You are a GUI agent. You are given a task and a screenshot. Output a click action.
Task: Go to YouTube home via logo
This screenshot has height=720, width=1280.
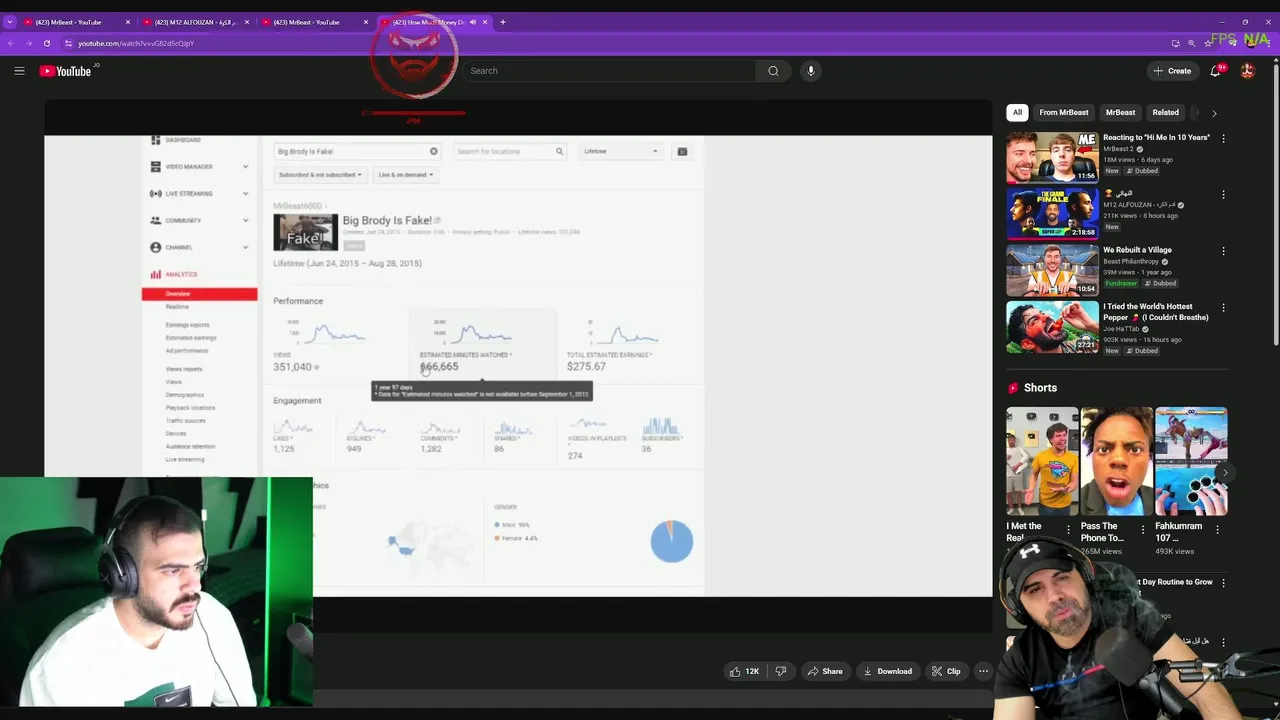point(66,71)
